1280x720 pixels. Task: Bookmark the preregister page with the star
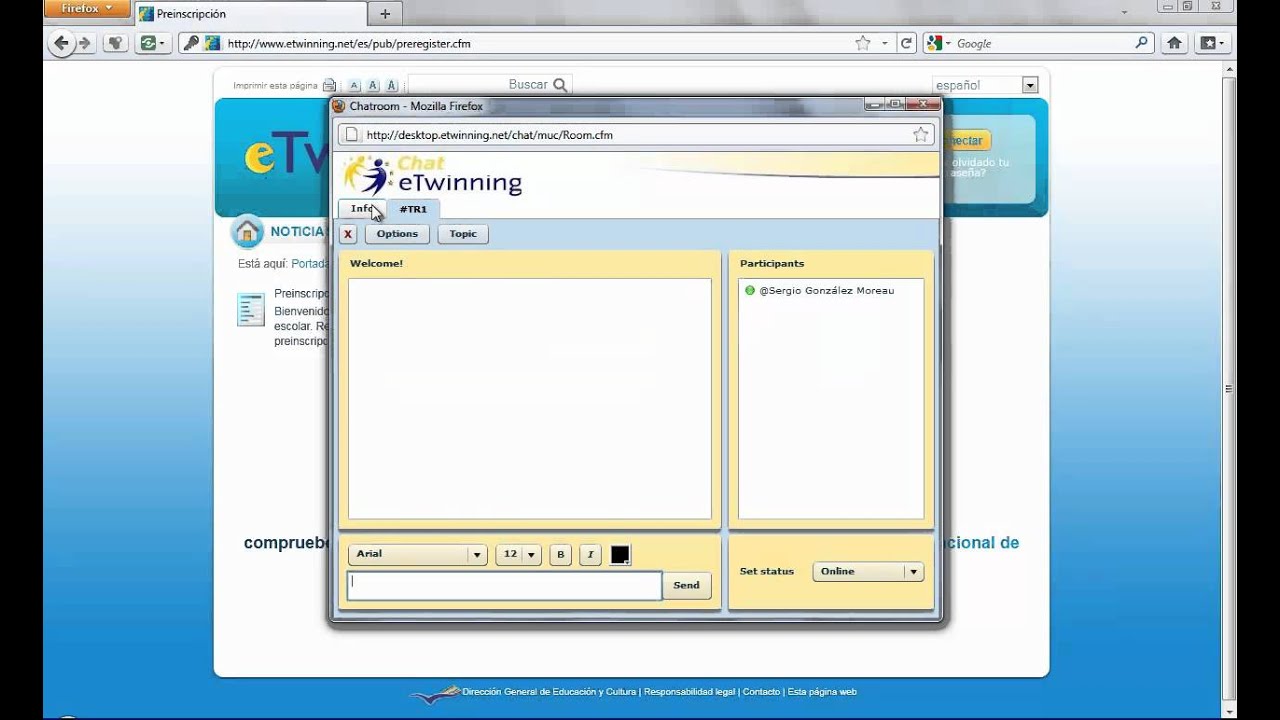pyautogui.click(x=862, y=43)
